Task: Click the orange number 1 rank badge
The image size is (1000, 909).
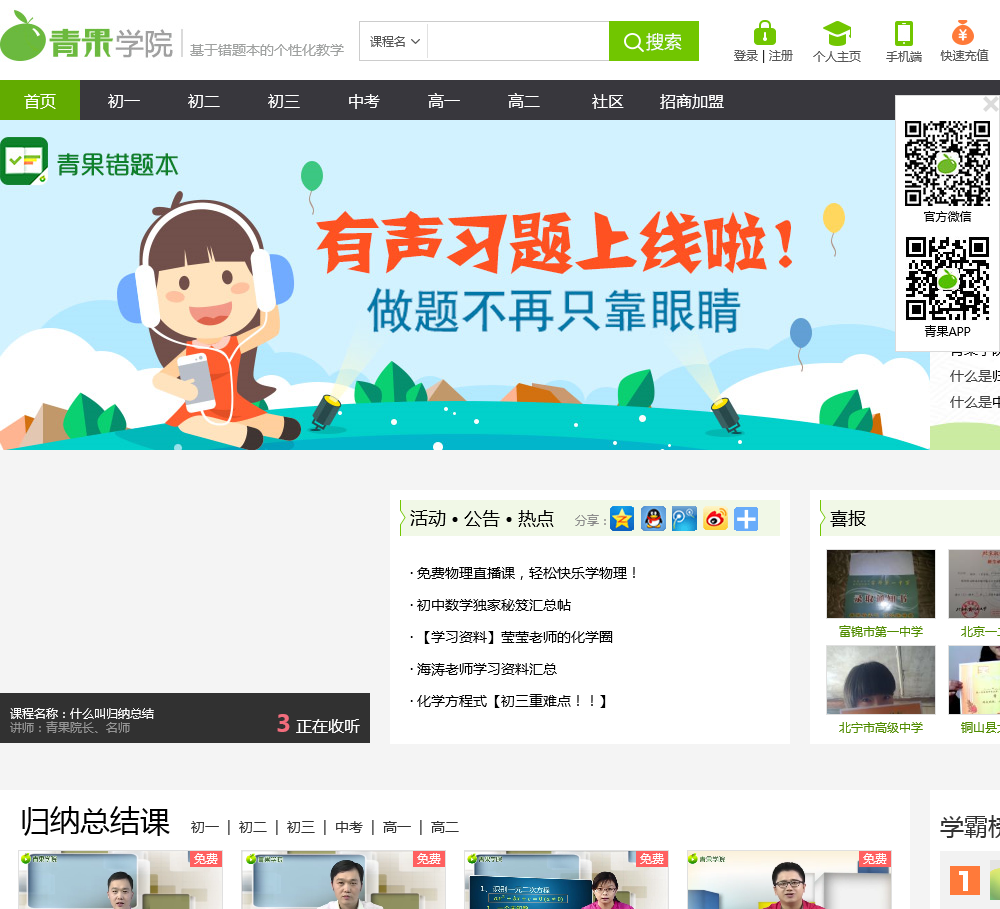Action: click(964, 881)
